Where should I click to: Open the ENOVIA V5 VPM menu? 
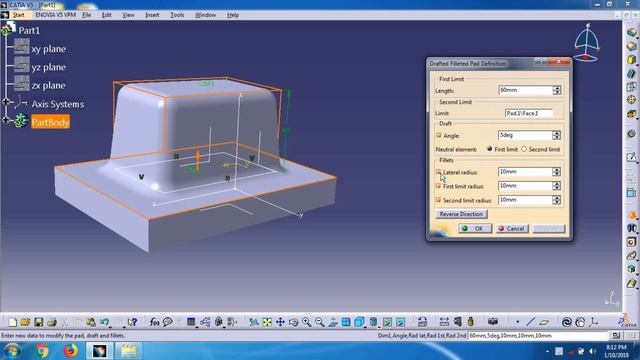[x=56, y=15]
